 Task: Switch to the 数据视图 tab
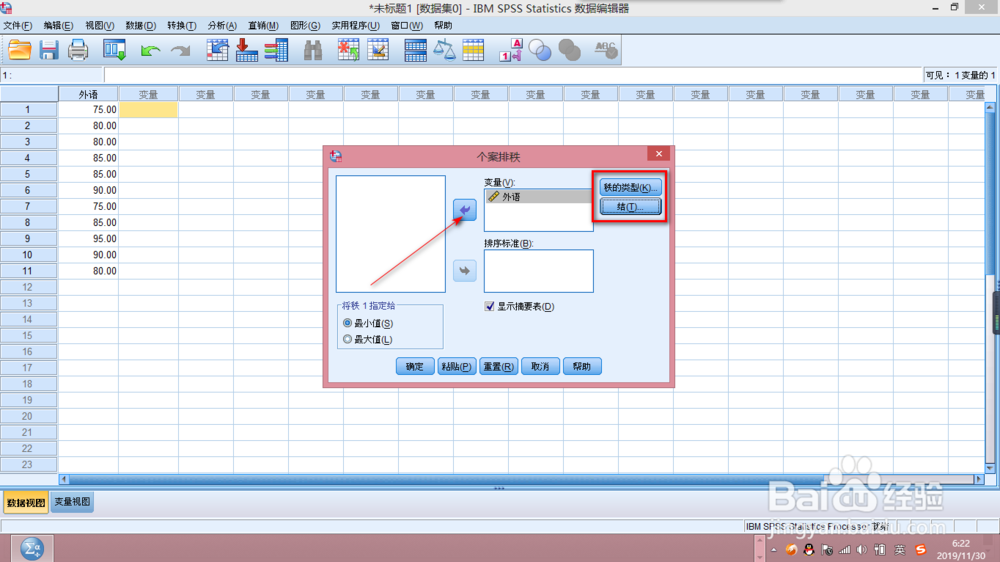[26, 503]
